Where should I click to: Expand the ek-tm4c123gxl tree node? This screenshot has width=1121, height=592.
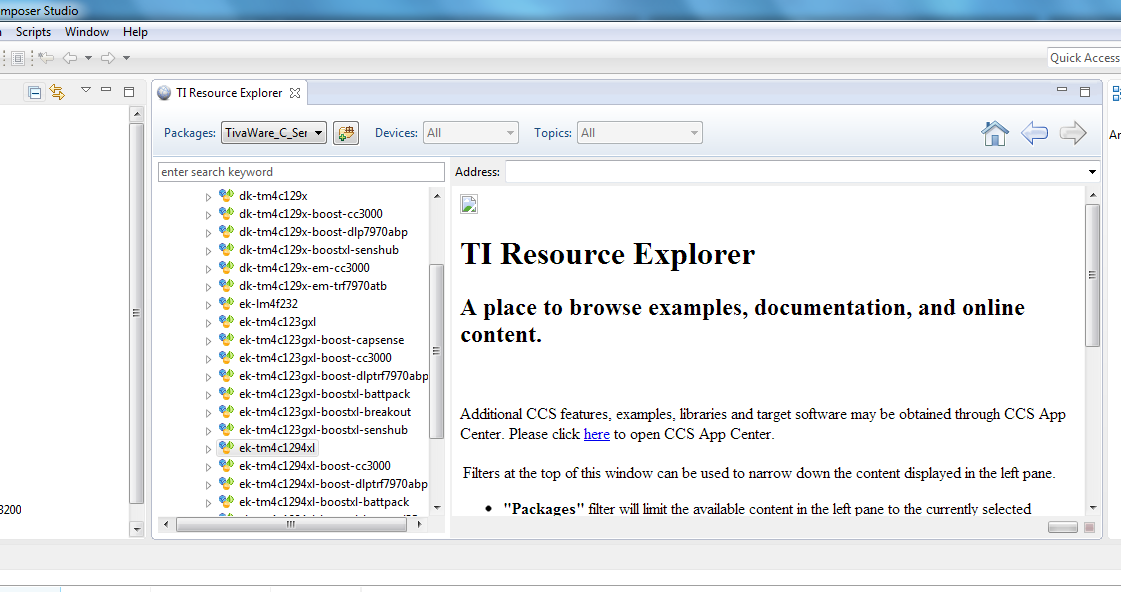point(208,322)
